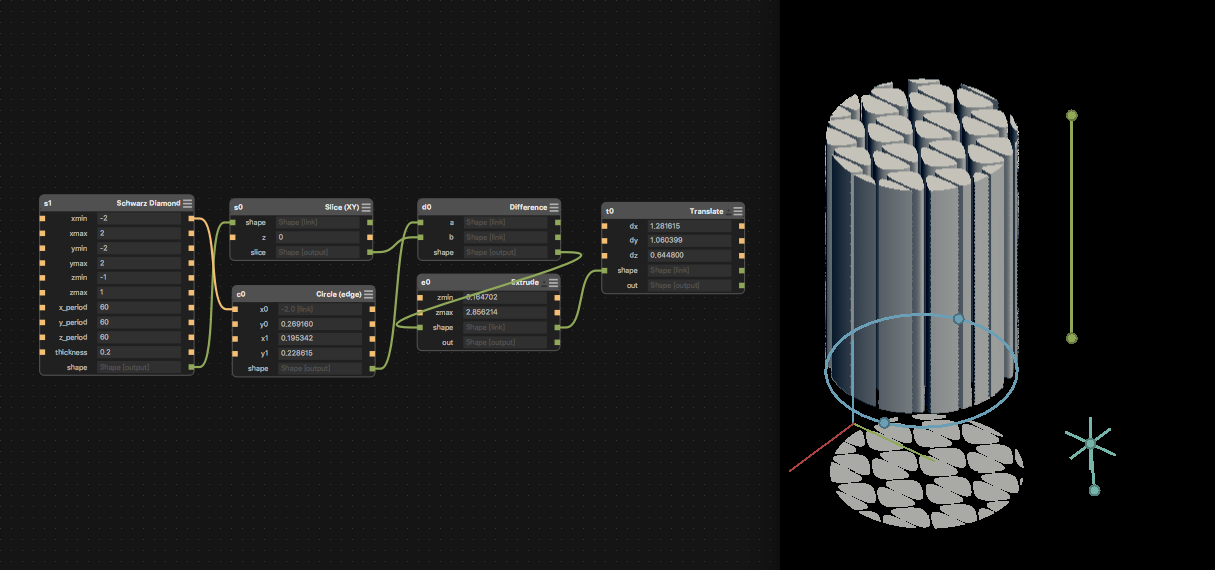The height and width of the screenshot is (570, 1215).
Task: Edit the Translate dy field showing 1.060399
Action: coord(690,241)
